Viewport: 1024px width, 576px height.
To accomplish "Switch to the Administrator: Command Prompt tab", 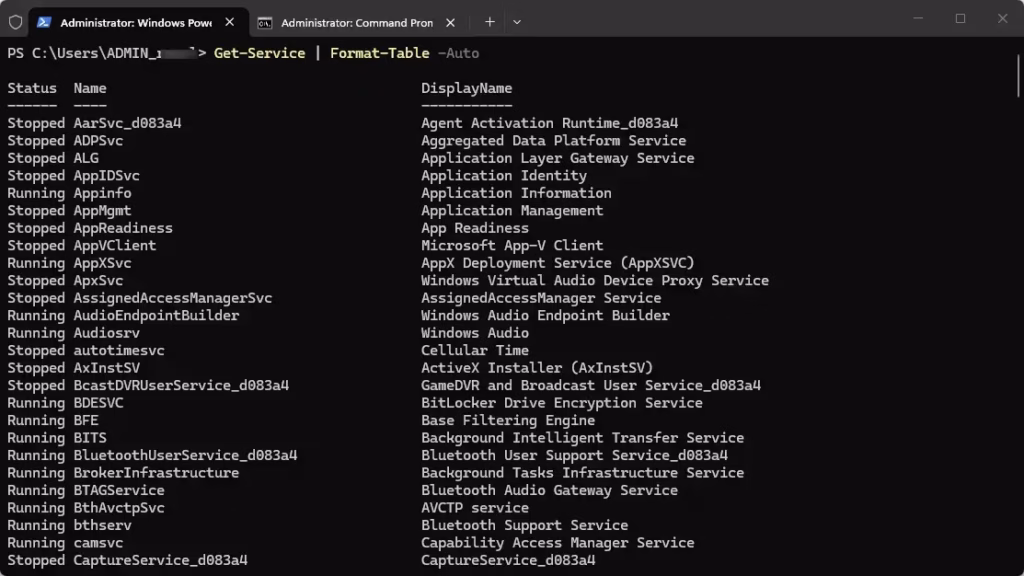I will click(x=358, y=23).
